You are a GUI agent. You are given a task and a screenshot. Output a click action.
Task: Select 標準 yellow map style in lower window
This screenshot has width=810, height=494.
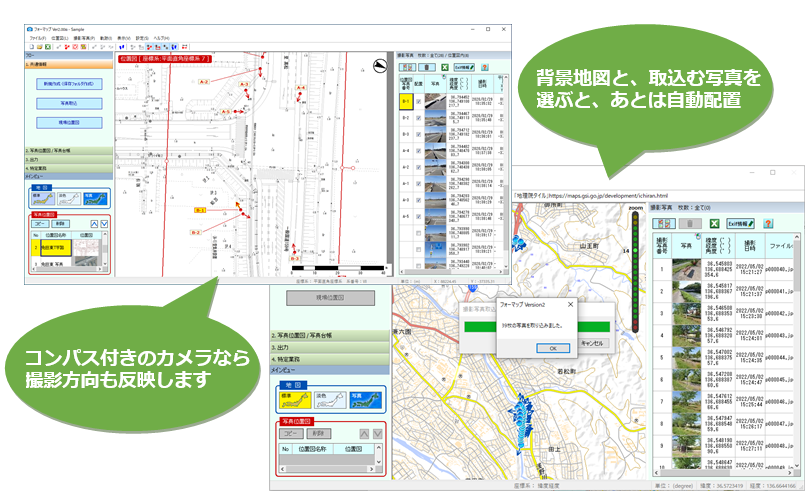click(x=295, y=401)
